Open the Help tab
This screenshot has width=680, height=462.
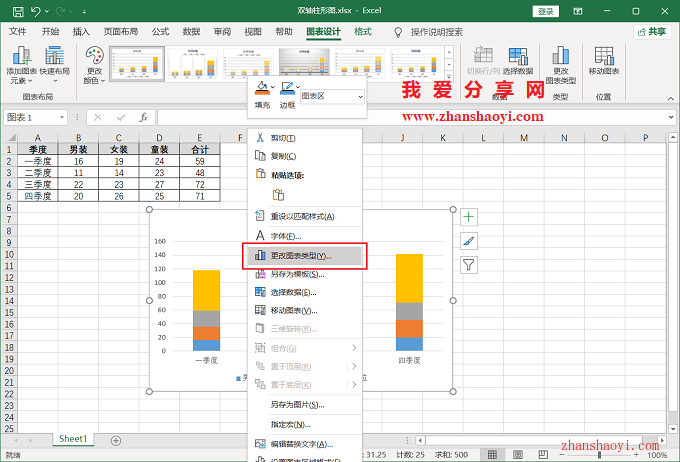[x=284, y=32]
